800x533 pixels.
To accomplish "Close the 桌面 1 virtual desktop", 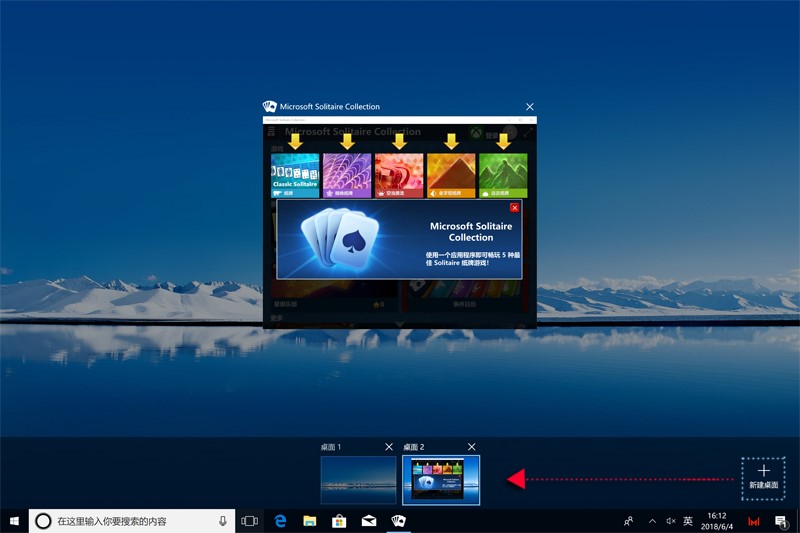I will [x=389, y=447].
